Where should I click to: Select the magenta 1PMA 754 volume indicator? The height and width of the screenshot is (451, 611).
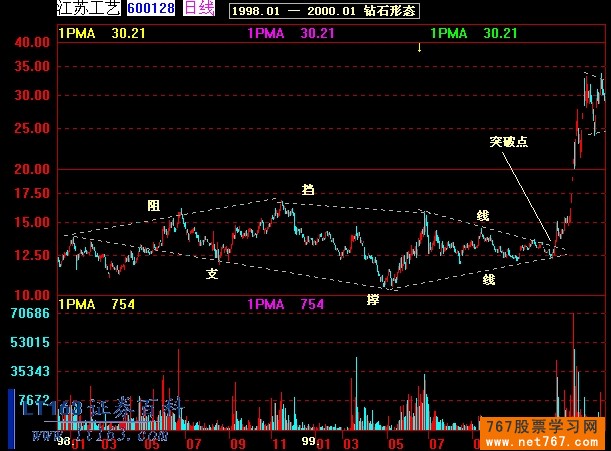click(285, 304)
